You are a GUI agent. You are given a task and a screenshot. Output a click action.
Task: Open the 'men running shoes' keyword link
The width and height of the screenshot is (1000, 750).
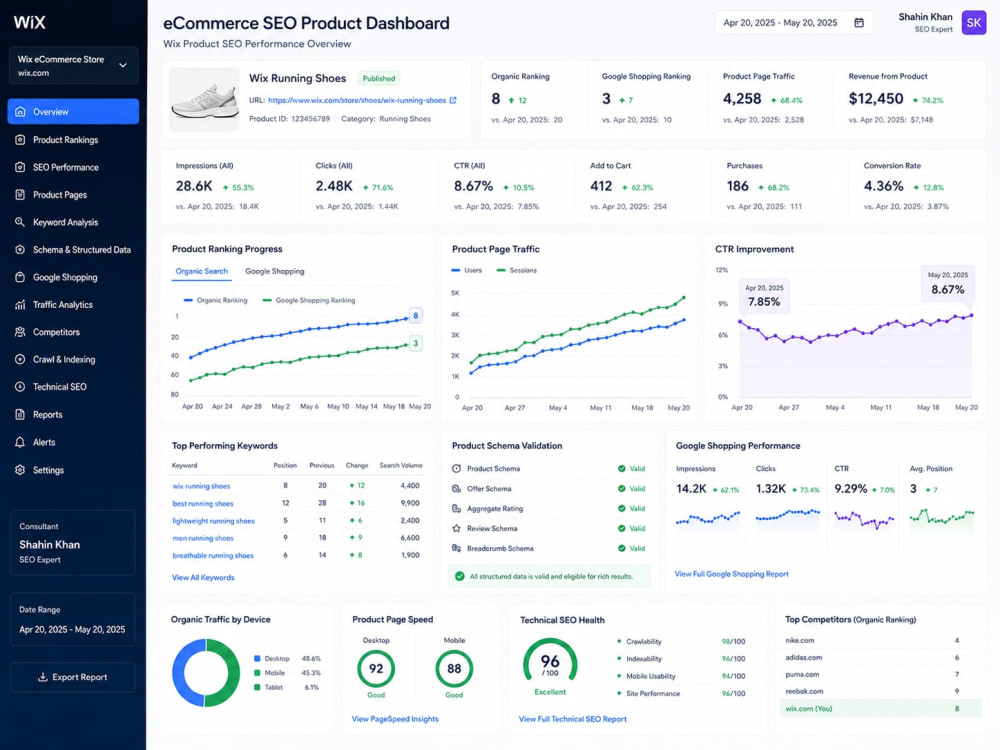(x=203, y=538)
